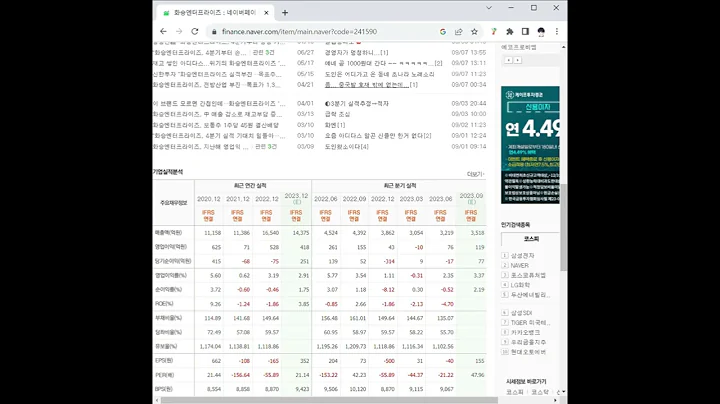Image resolution: width=720 pixels, height=404 pixels.
Task: Open 삼성전자 in popular stocks list
Action: [523, 255]
